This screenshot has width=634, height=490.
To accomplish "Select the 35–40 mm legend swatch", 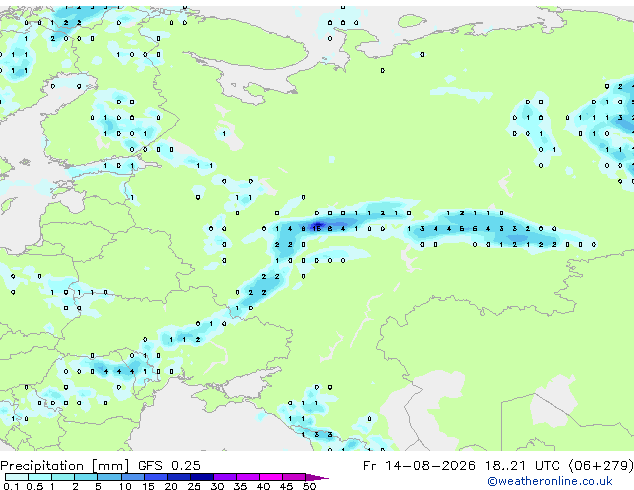I will 248,477.
